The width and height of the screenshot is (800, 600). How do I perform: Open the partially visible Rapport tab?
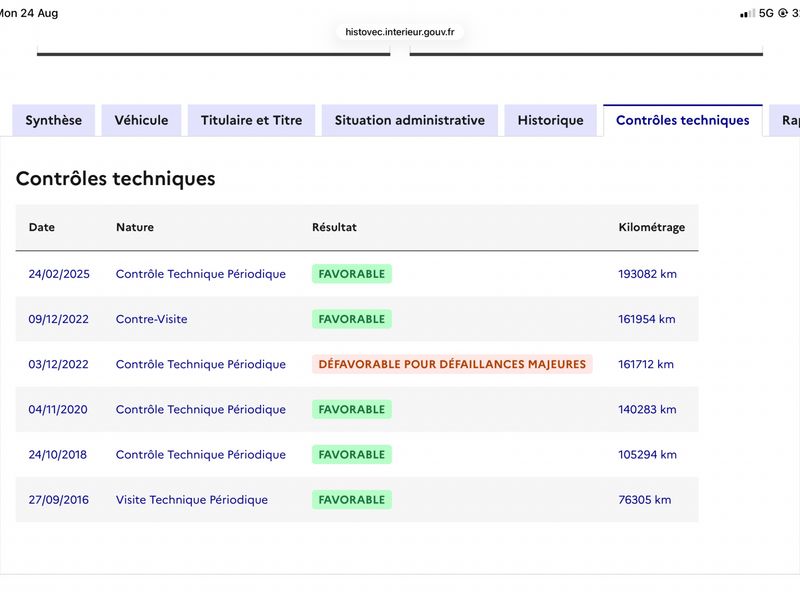tap(786, 120)
